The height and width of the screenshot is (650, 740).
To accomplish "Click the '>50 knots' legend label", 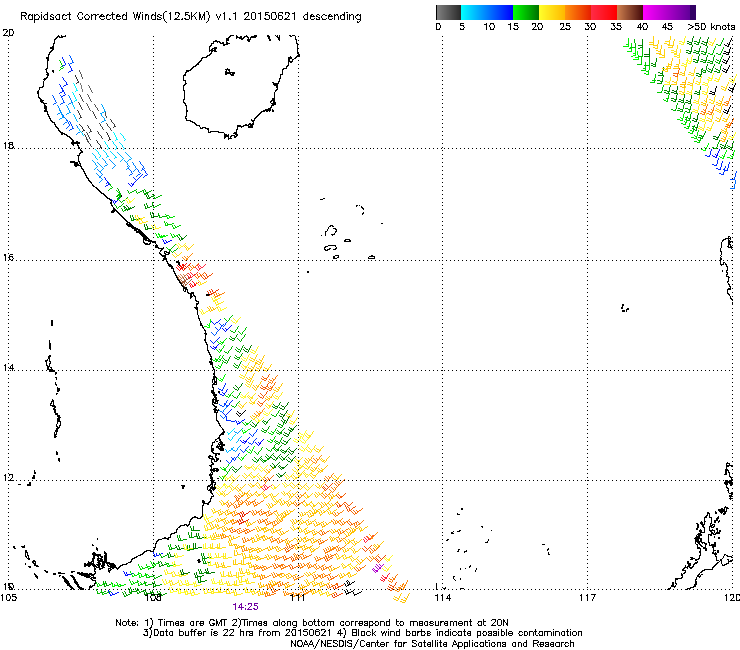I will 711,27.
